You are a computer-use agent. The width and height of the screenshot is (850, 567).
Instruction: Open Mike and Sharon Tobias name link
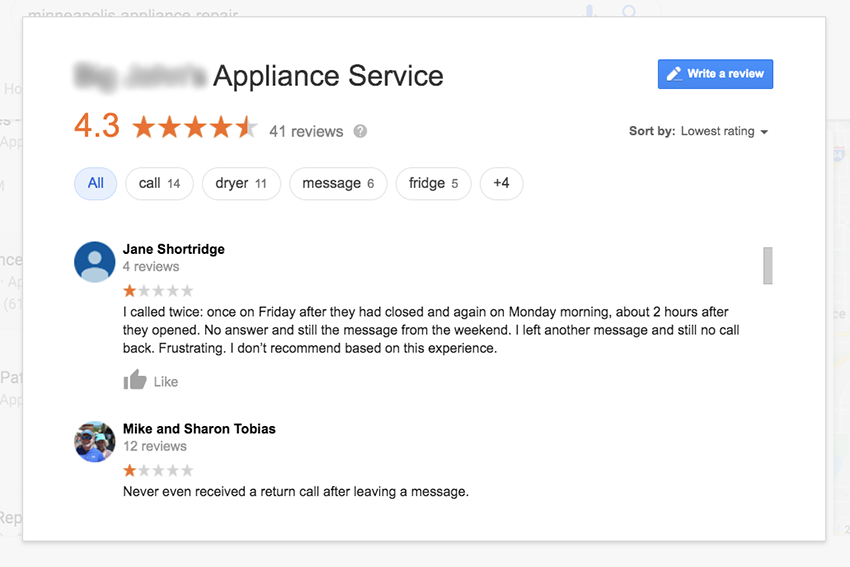(x=199, y=429)
